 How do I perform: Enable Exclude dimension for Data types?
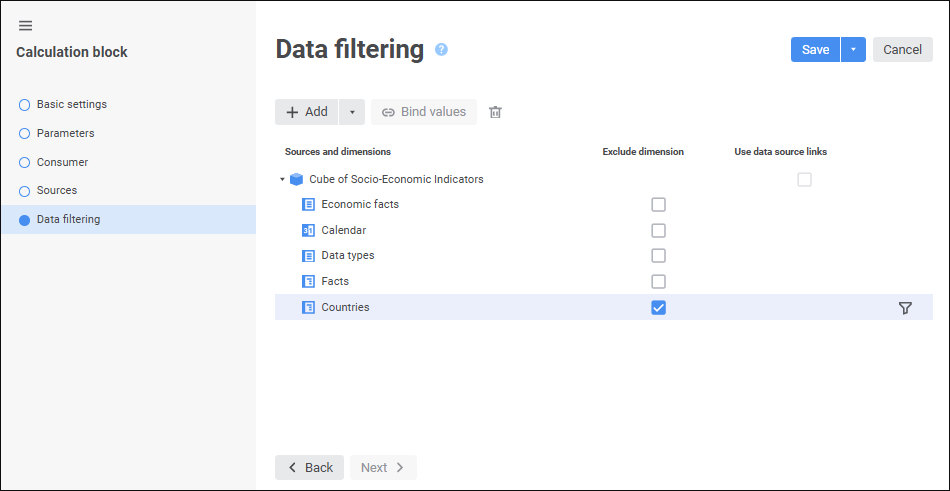coord(658,256)
